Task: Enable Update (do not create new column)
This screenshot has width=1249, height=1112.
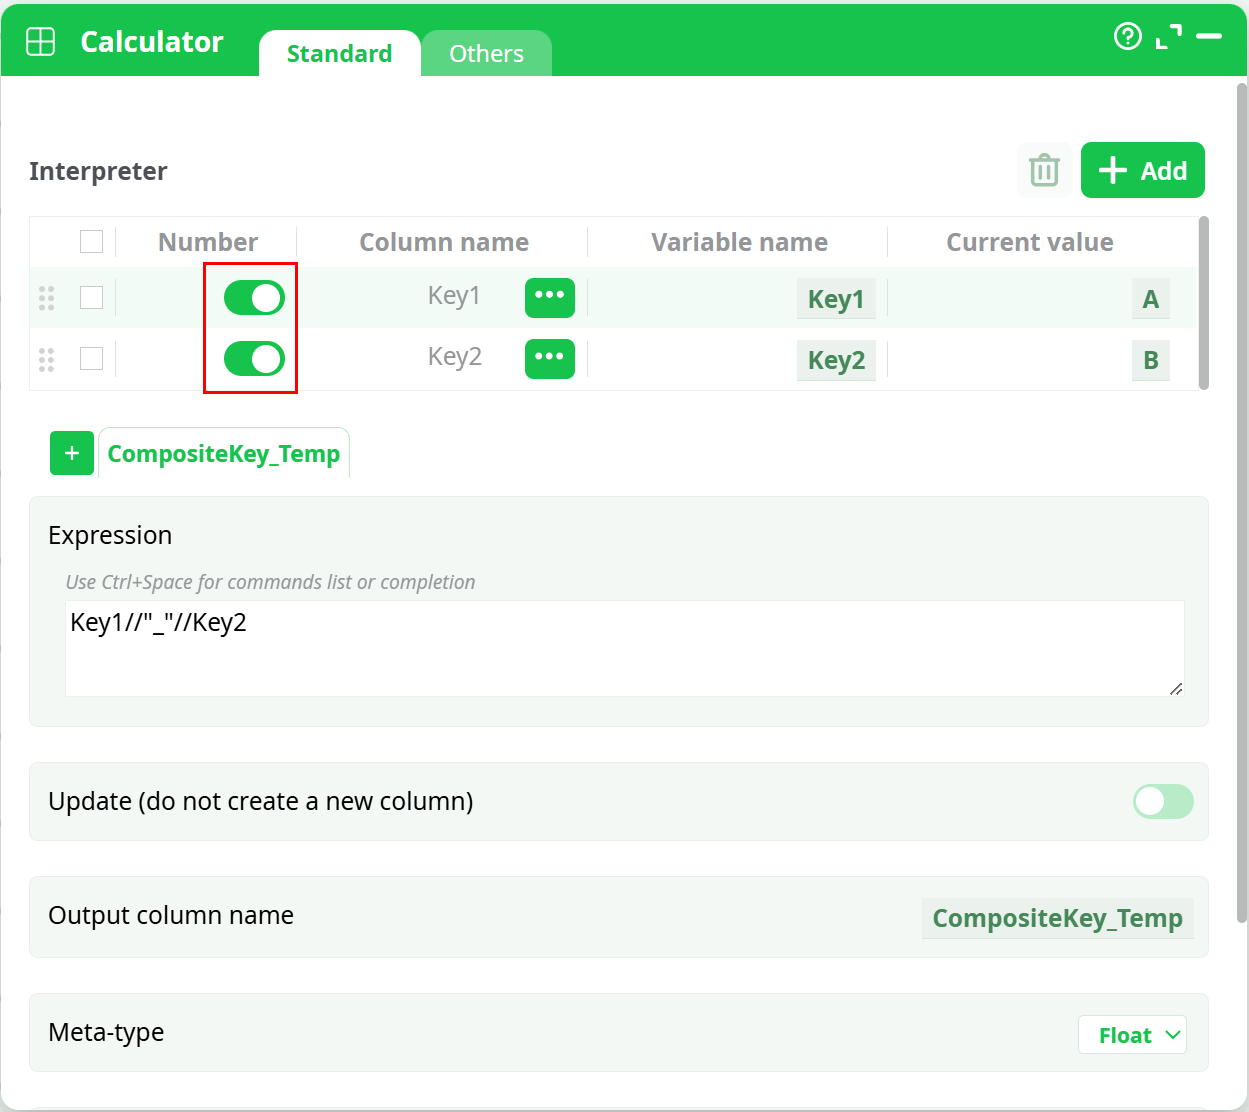Action: (1162, 801)
